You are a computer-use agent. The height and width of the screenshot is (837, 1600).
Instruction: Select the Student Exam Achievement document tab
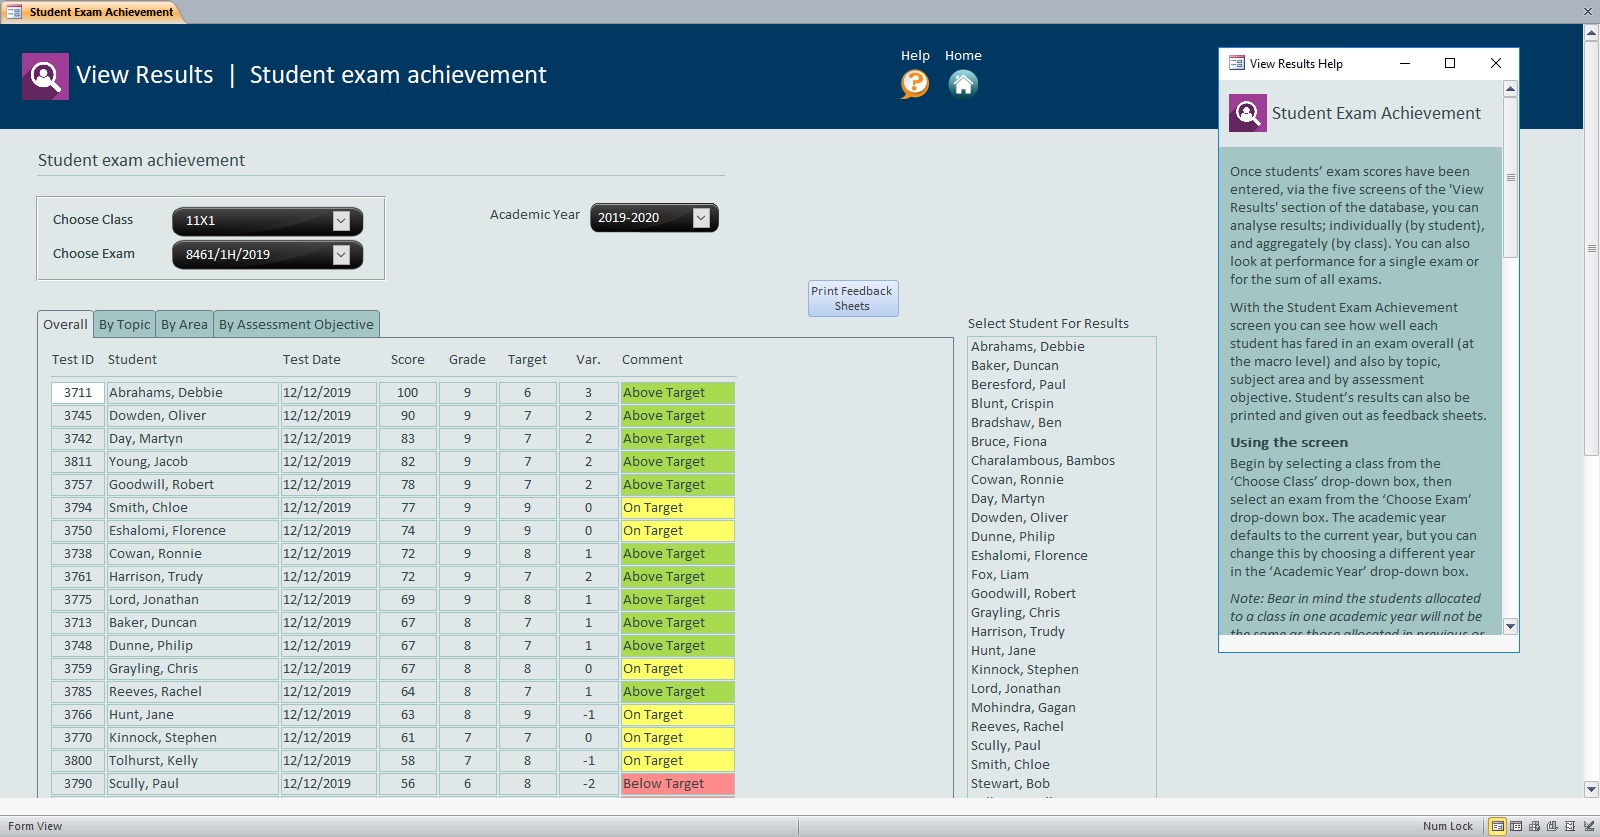click(x=92, y=12)
